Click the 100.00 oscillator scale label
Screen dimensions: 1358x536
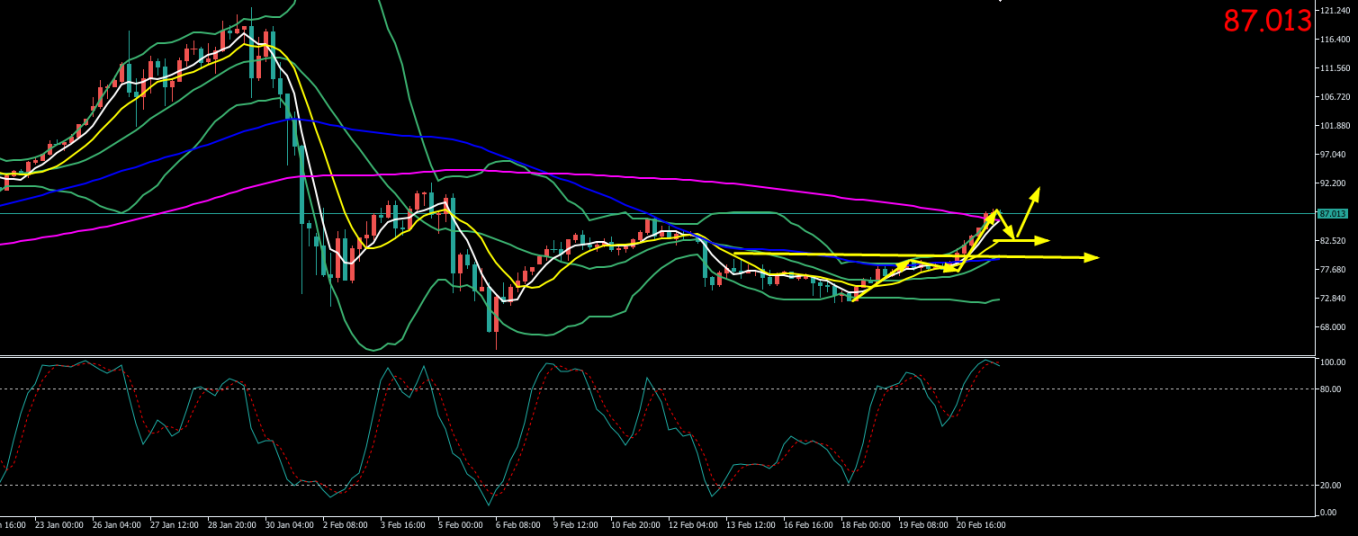coord(1332,362)
